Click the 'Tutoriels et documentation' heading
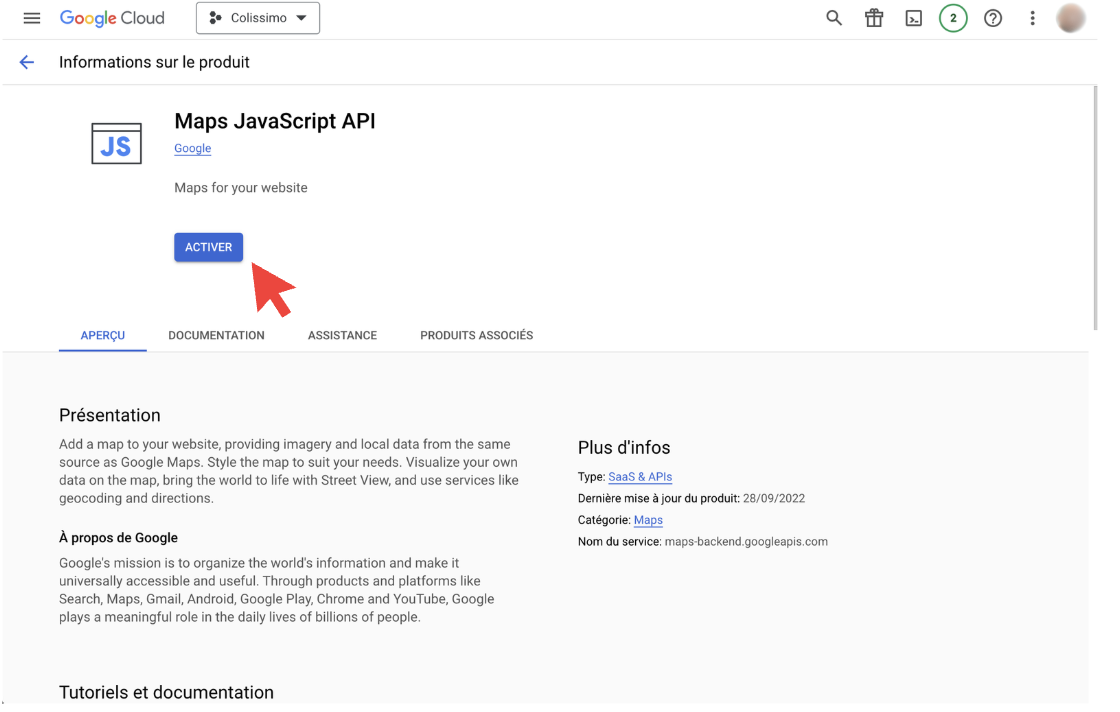Screen dimensions: 1120x712 [x=166, y=692]
